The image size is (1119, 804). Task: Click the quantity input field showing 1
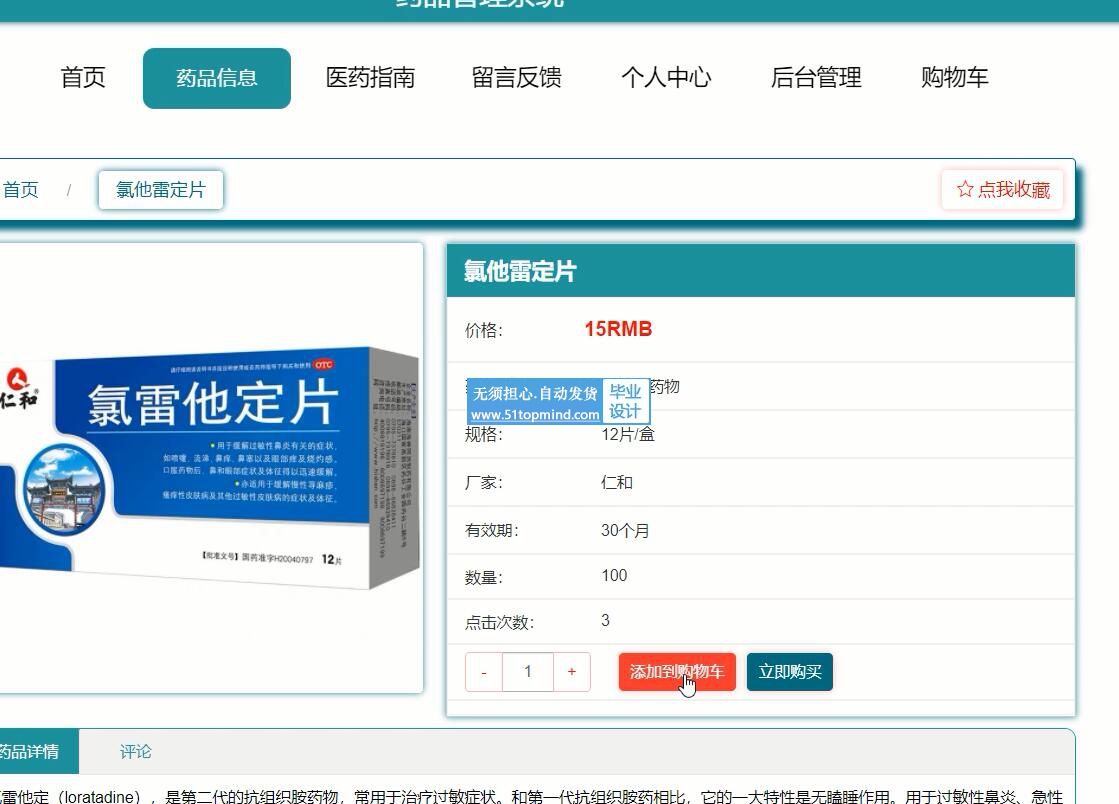(528, 672)
